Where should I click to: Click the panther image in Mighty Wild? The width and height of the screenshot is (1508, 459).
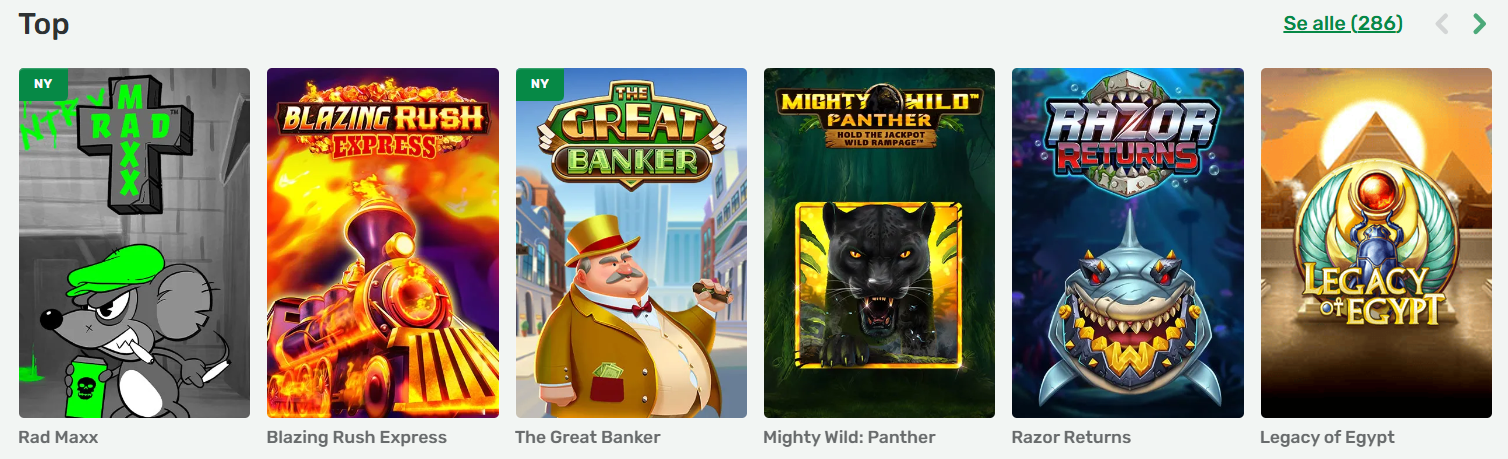click(x=879, y=283)
